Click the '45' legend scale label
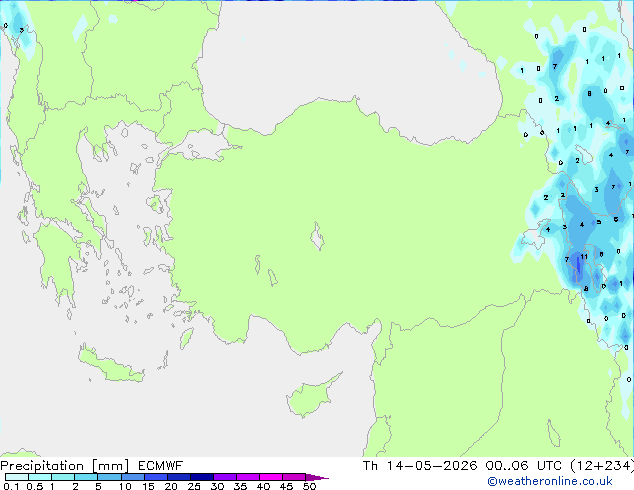Screen dimensions: 634x490 click(286, 486)
